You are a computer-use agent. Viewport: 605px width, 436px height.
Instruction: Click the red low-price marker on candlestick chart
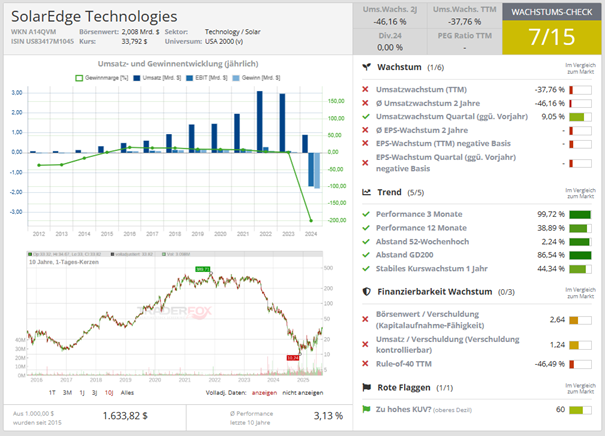[x=293, y=358]
